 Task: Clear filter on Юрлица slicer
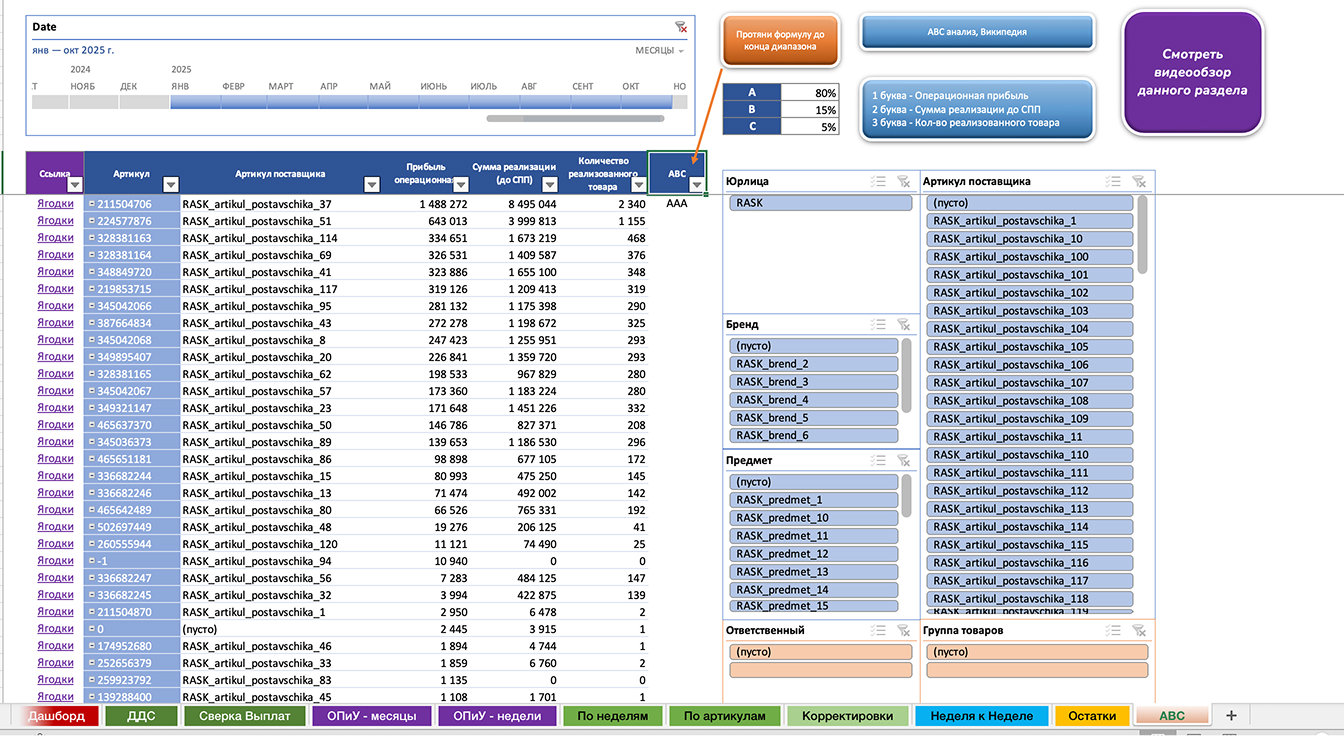pos(903,182)
